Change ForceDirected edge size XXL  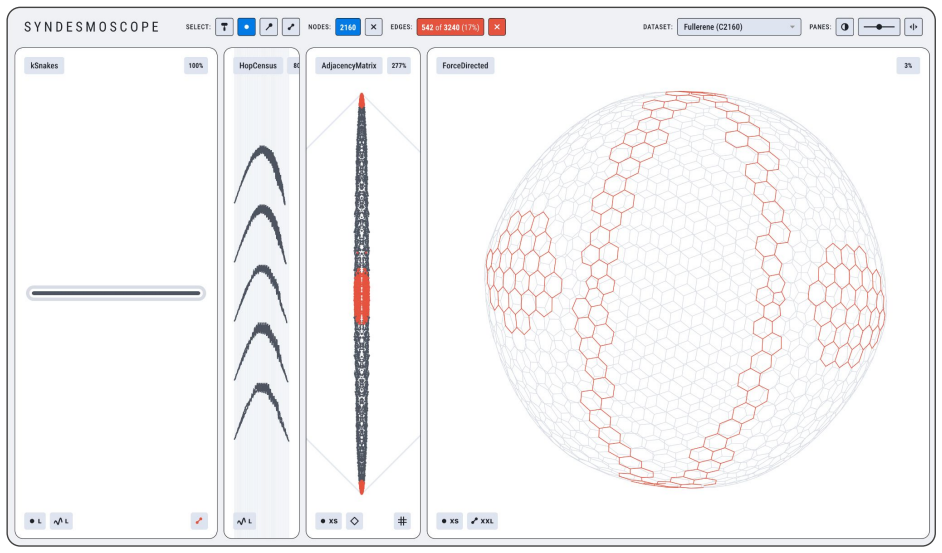coord(482,521)
